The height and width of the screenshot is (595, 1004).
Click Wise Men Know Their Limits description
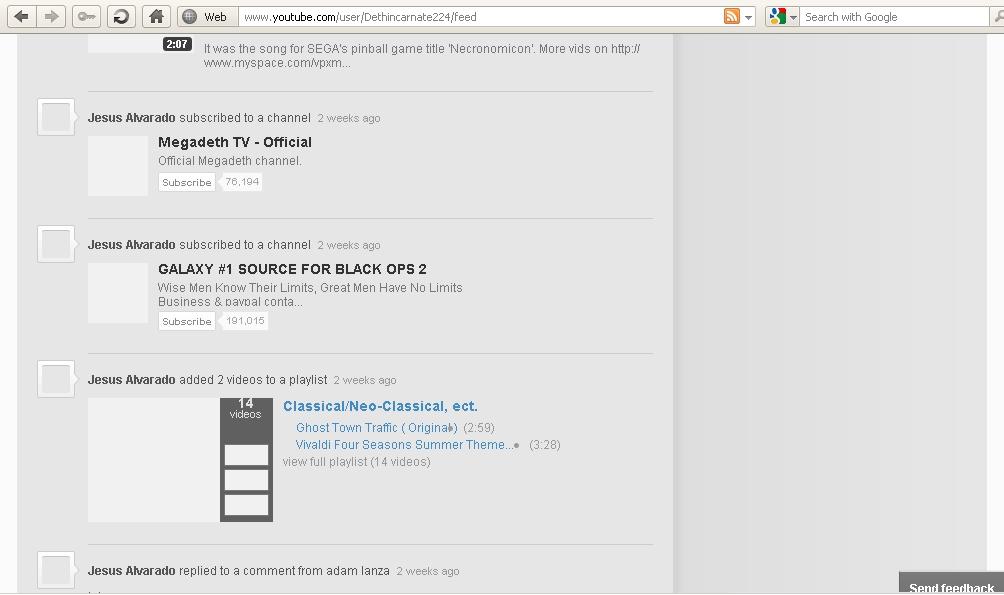click(310, 295)
